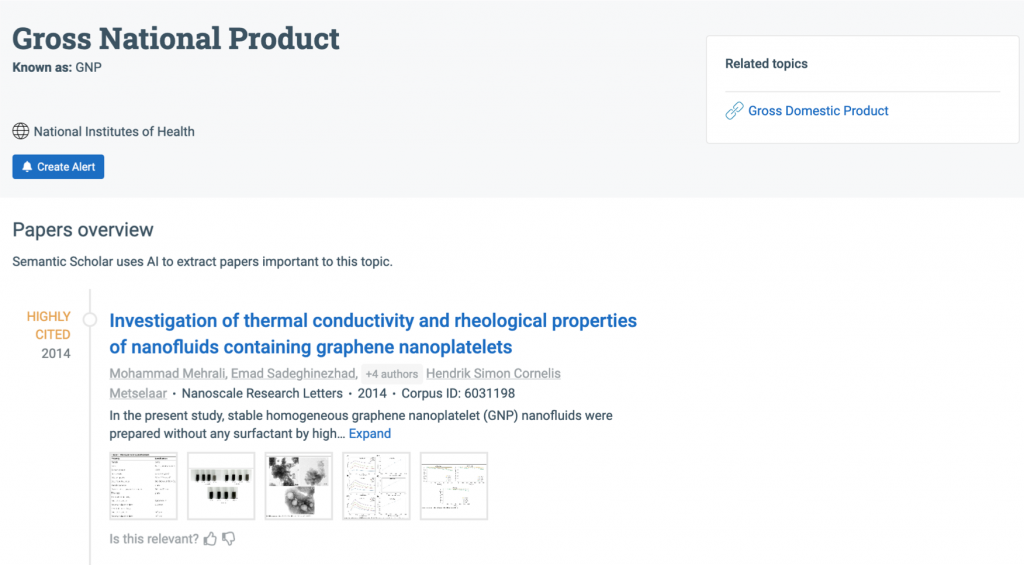View the second figure thumbnail with dark vials

[x=221, y=486]
